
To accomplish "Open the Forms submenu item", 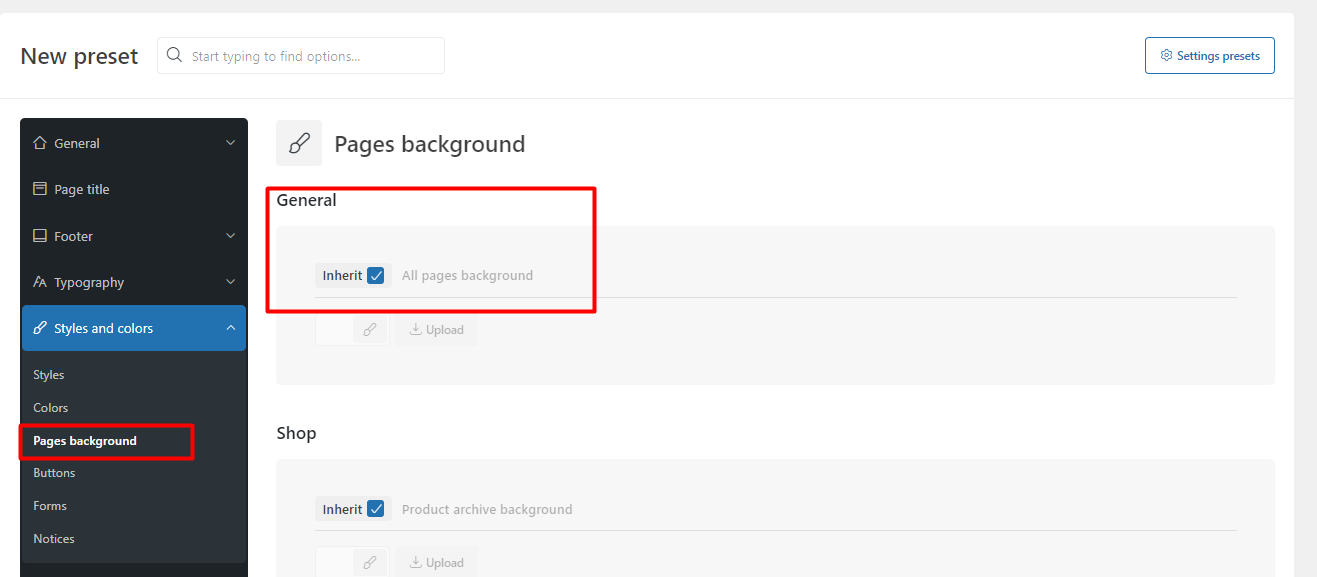I will pyautogui.click(x=50, y=506).
